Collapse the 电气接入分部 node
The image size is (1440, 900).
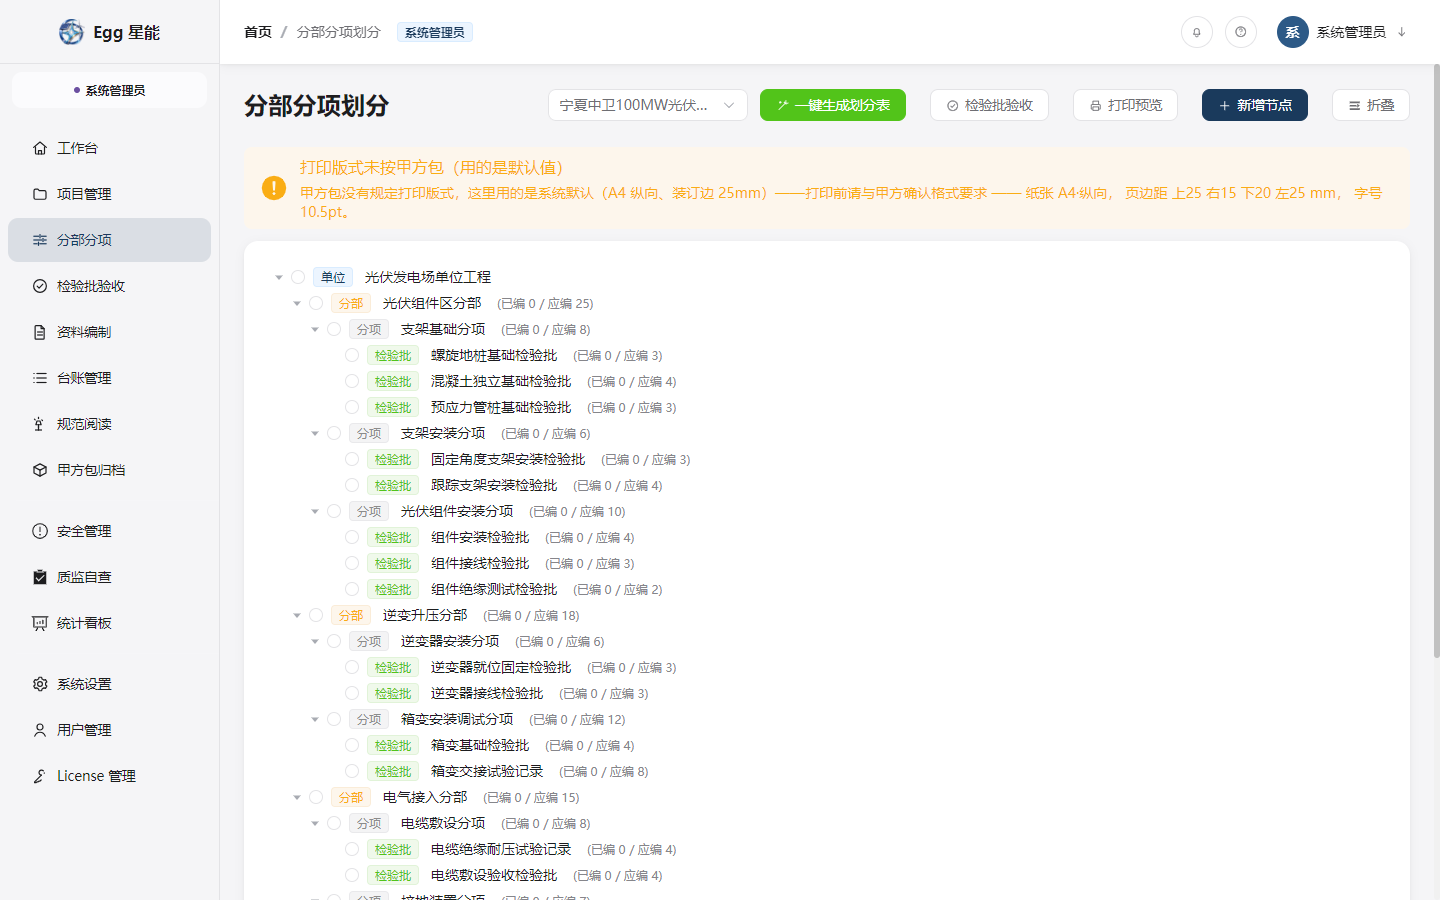click(297, 797)
